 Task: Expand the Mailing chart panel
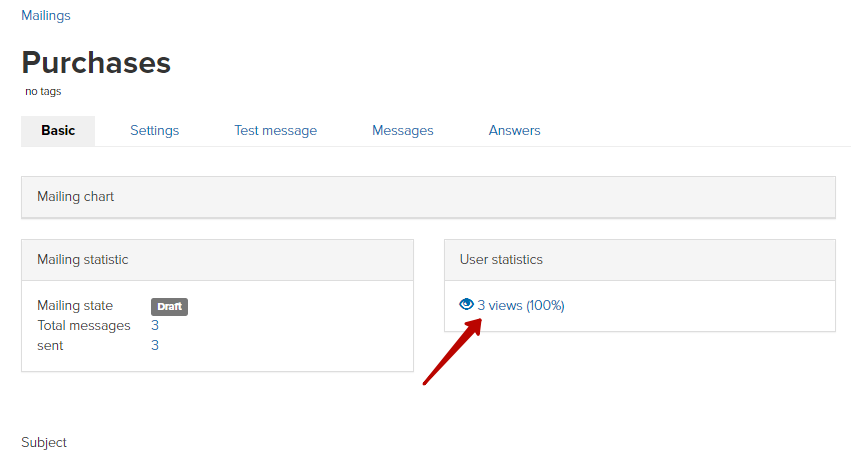tap(428, 197)
